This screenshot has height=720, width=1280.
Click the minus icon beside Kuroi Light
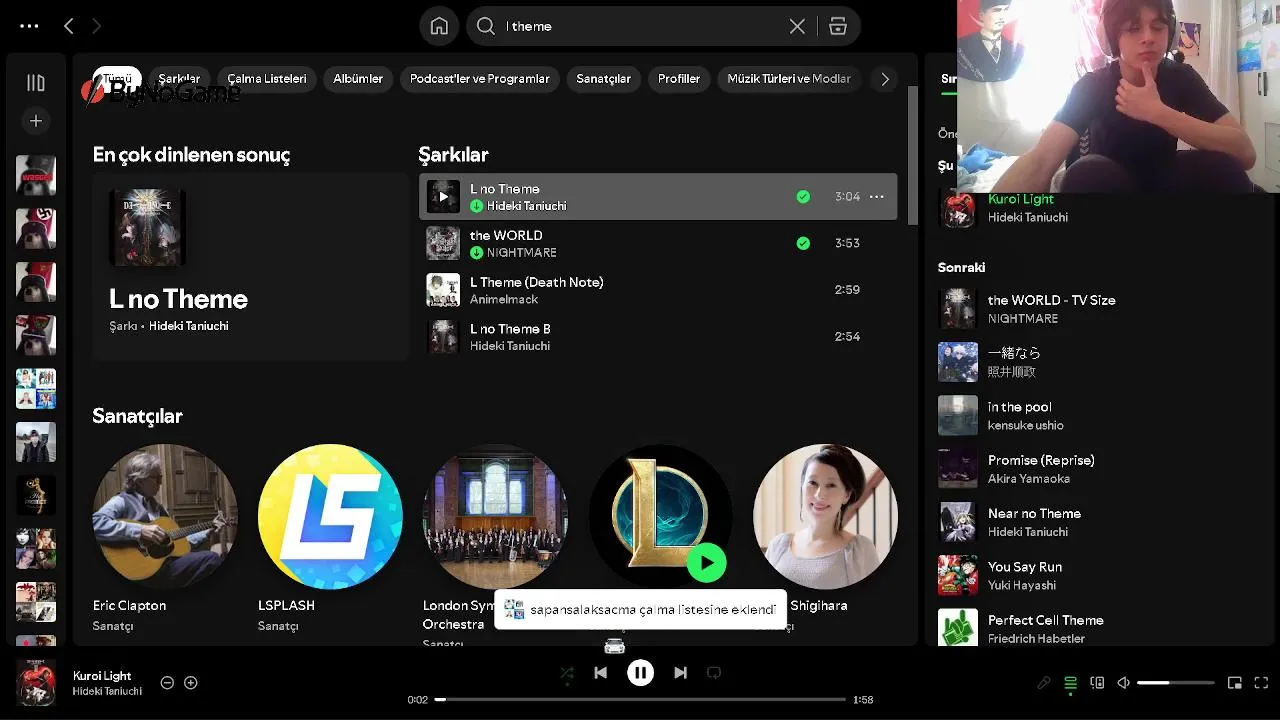[167, 683]
